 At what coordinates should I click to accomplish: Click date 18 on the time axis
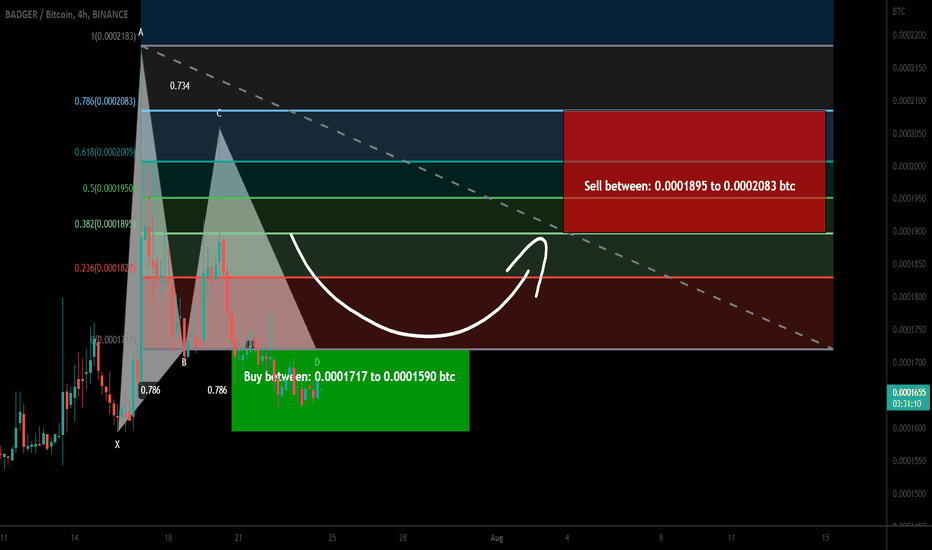coord(168,538)
